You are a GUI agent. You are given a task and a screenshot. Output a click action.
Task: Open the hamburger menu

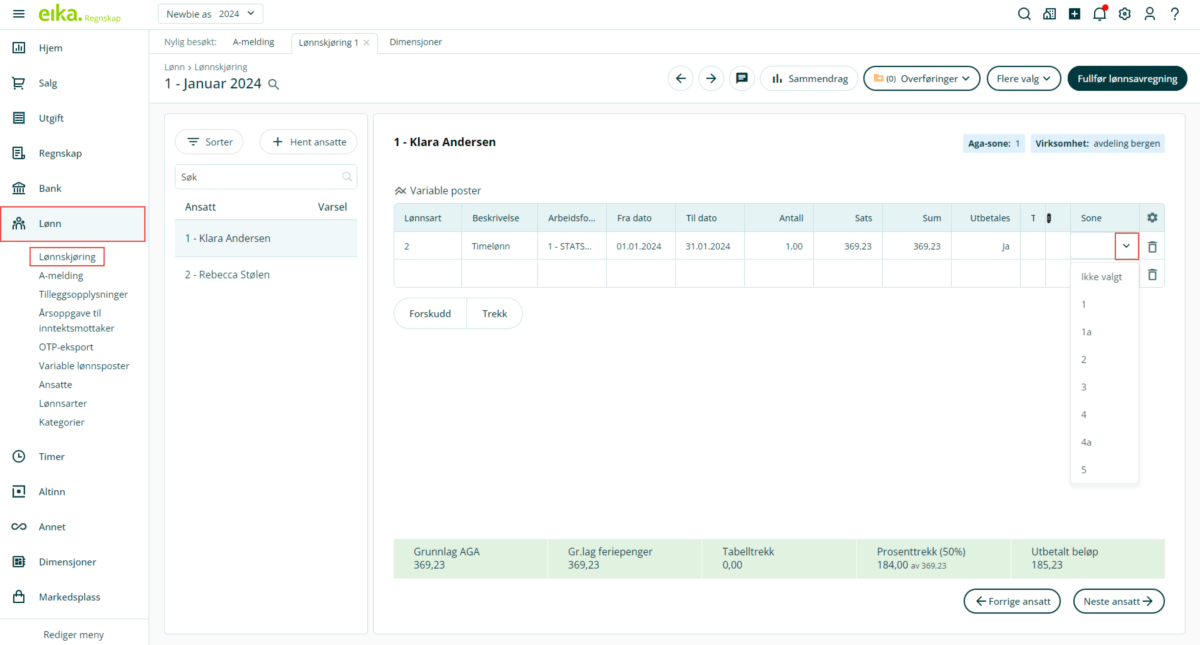[18, 14]
